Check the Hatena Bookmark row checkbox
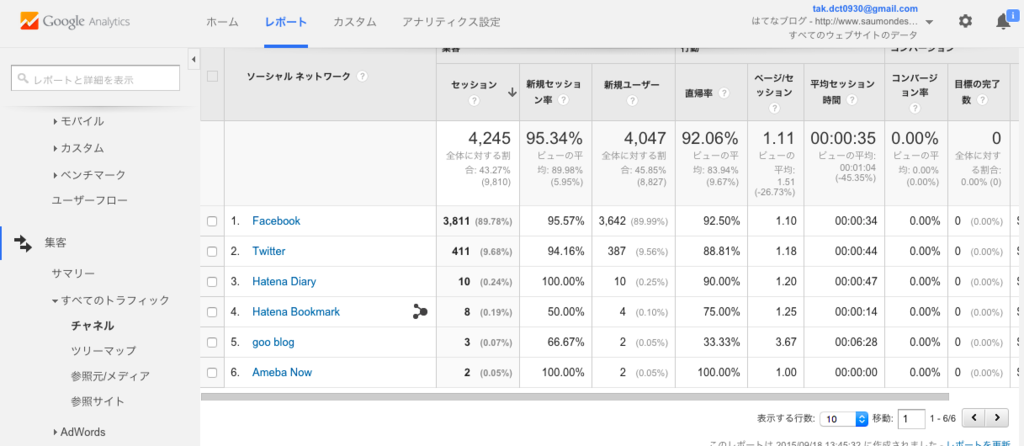Screen dimensions: 1024x446 pos(212,312)
